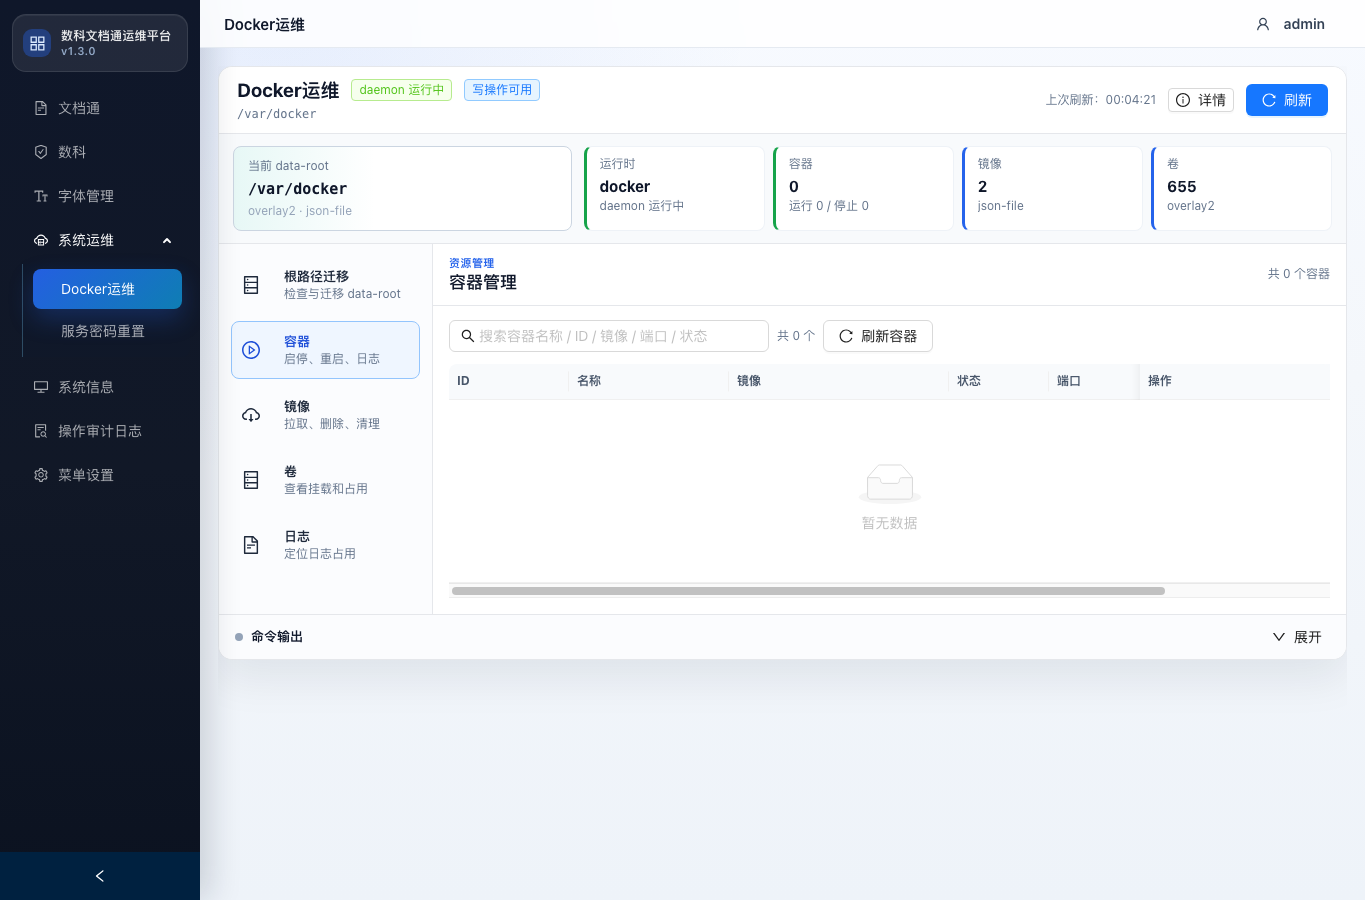Go to 字体管理

point(100,196)
